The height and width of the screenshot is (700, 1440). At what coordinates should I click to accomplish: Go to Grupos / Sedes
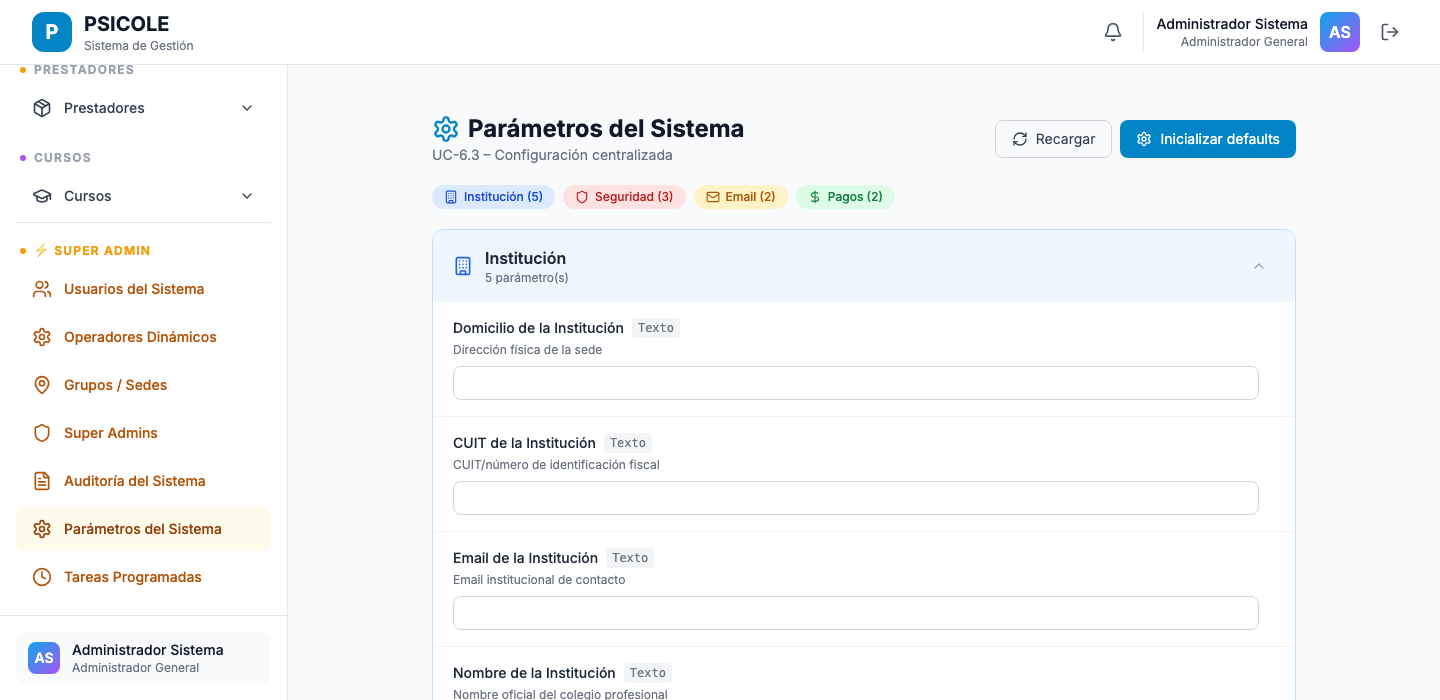click(x=143, y=385)
